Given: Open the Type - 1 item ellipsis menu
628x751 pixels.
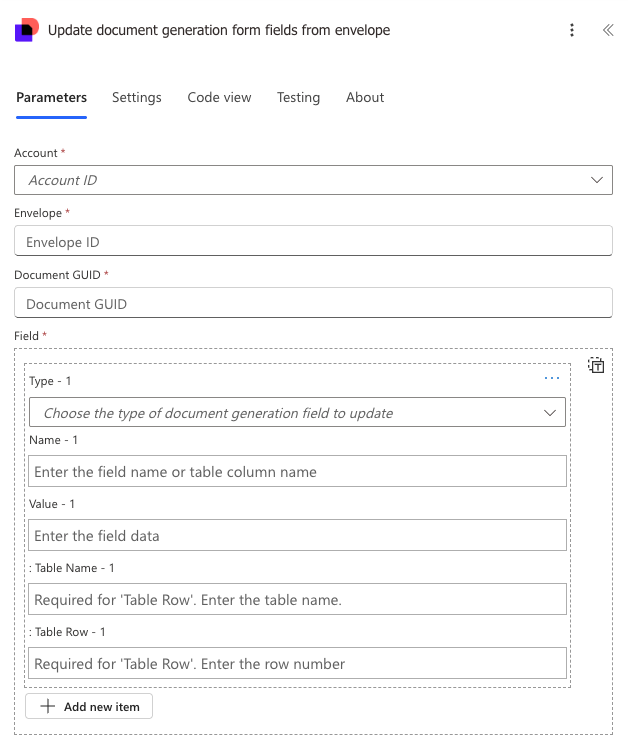Looking at the screenshot, I should (x=552, y=379).
